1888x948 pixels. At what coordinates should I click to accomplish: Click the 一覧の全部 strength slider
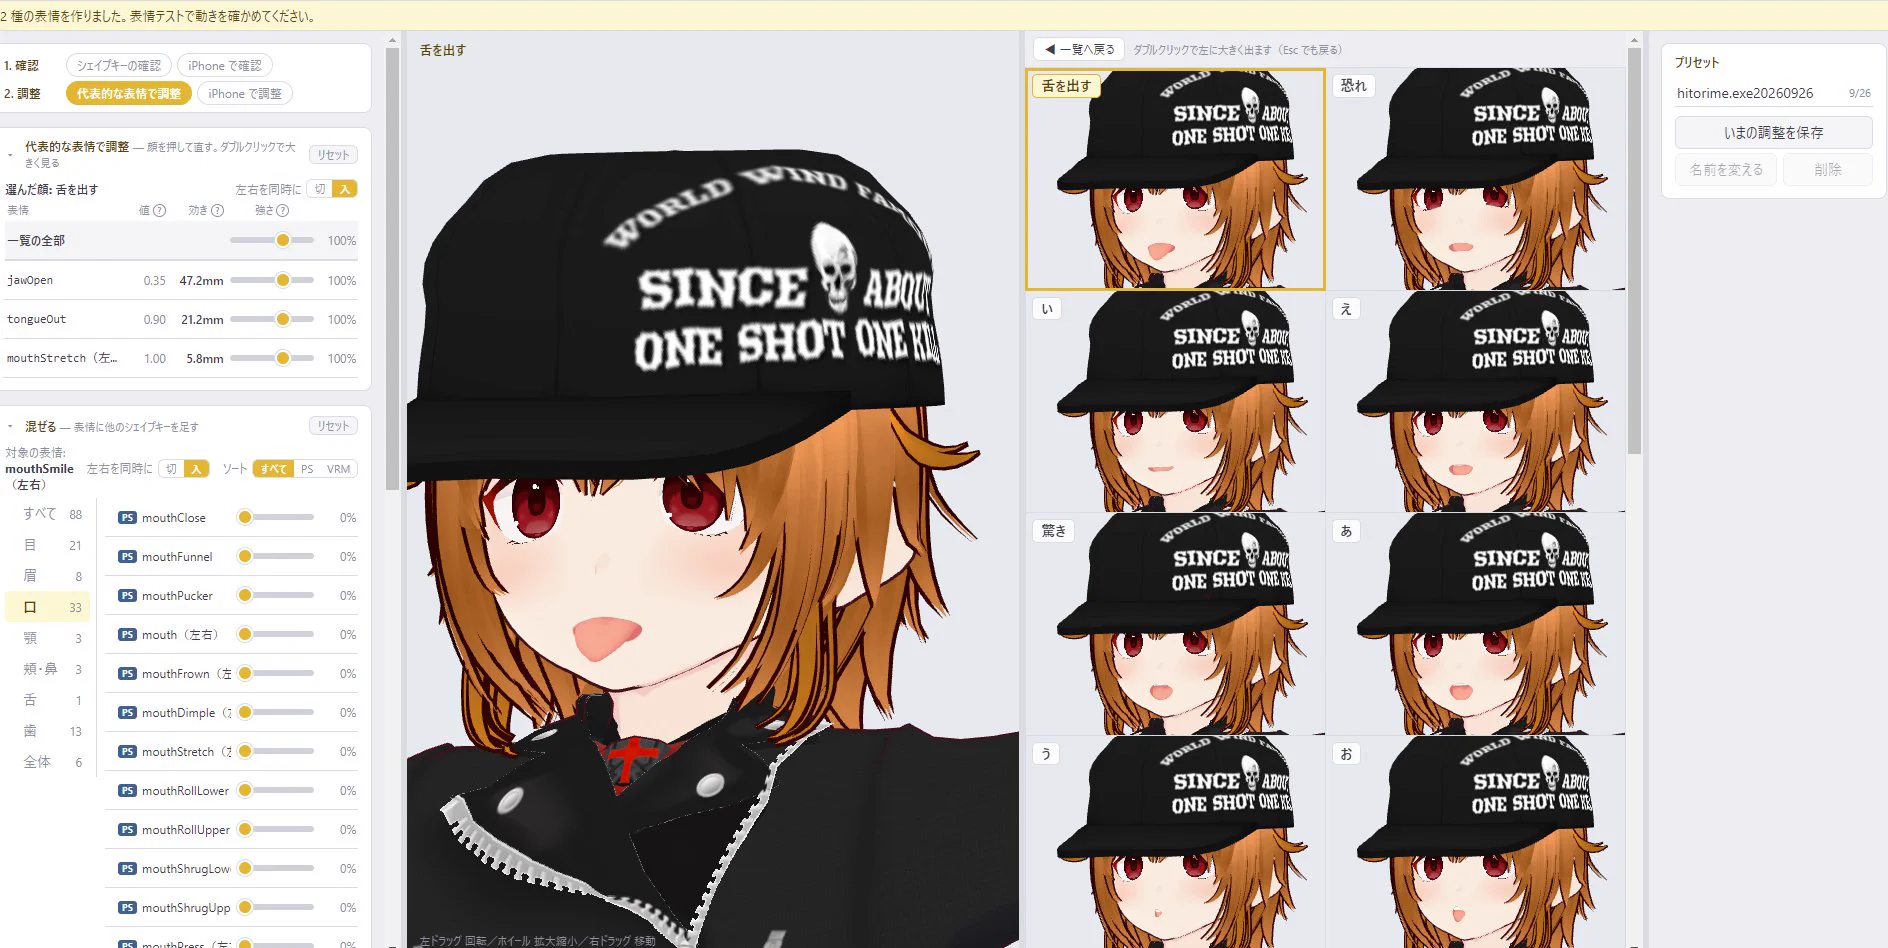point(272,240)
